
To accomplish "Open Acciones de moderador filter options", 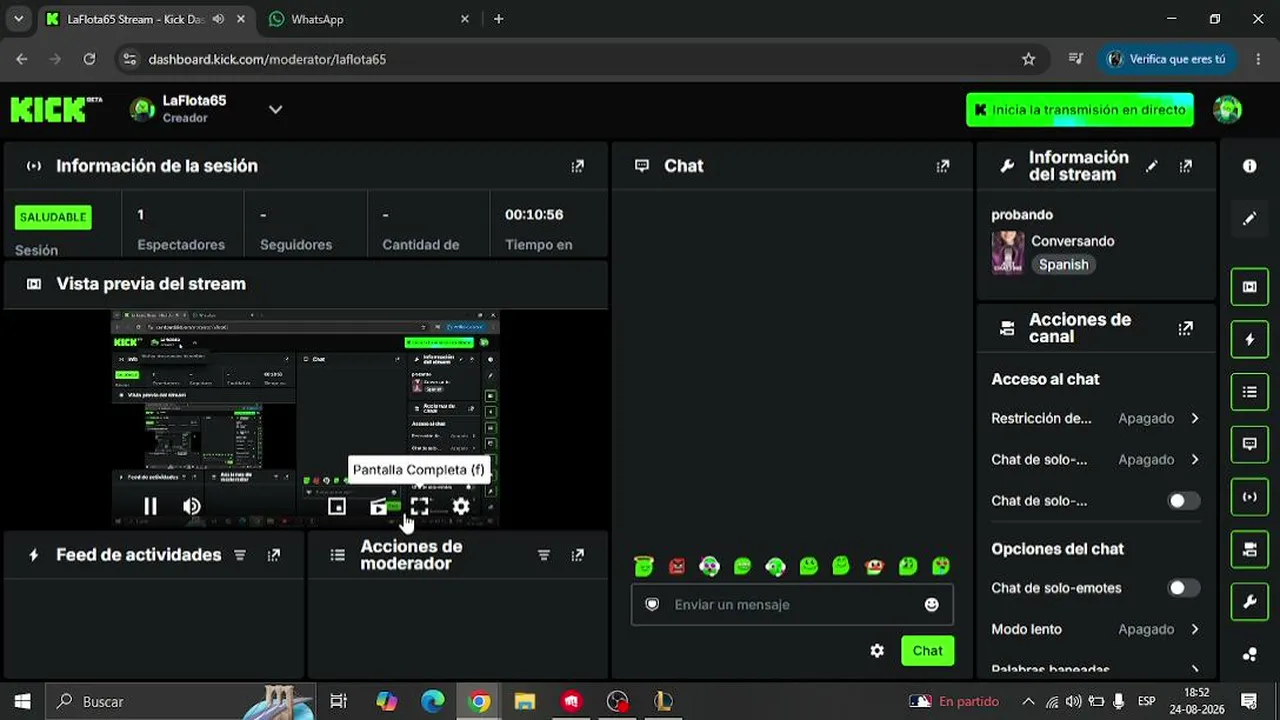I will click(544, 555).
